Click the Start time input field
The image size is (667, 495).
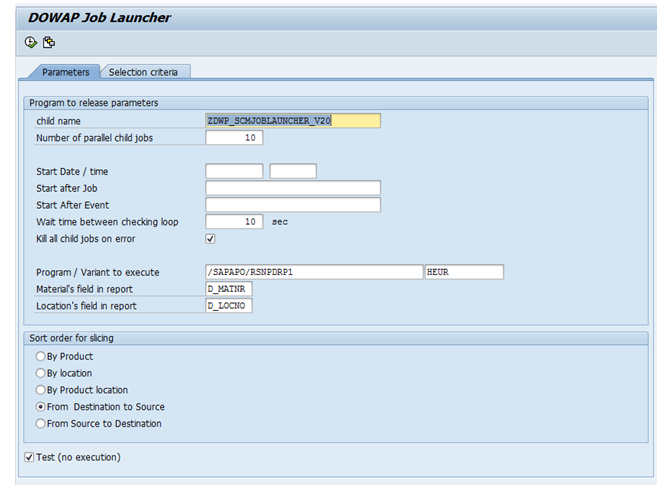tap(293, 171)
